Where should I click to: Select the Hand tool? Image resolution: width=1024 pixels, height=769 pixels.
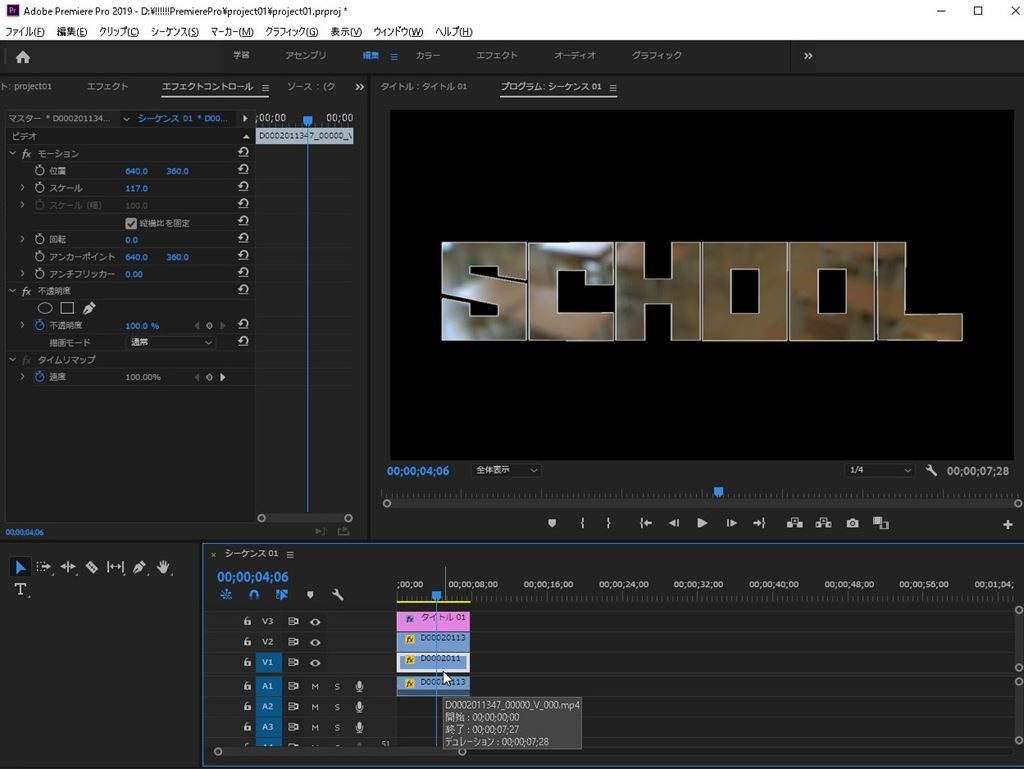click(x=163, y=567)
